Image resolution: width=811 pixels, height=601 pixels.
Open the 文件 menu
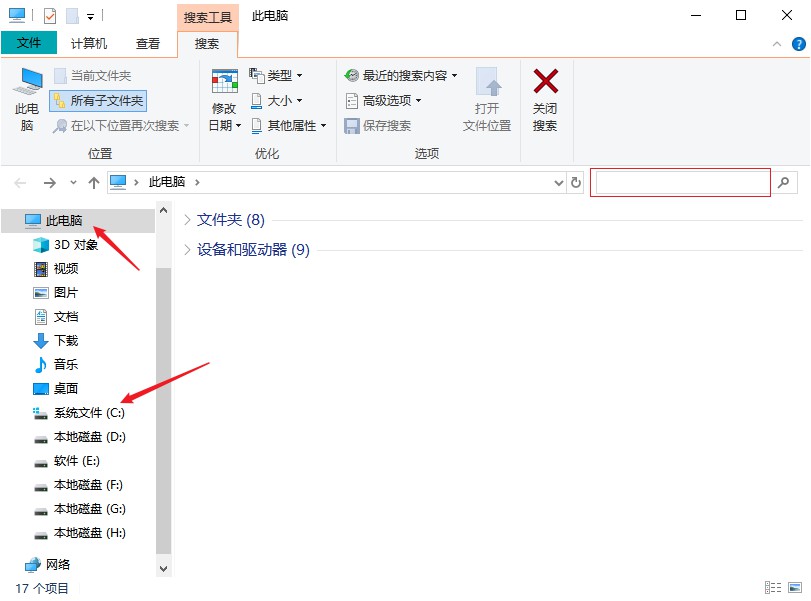(29, 43)
